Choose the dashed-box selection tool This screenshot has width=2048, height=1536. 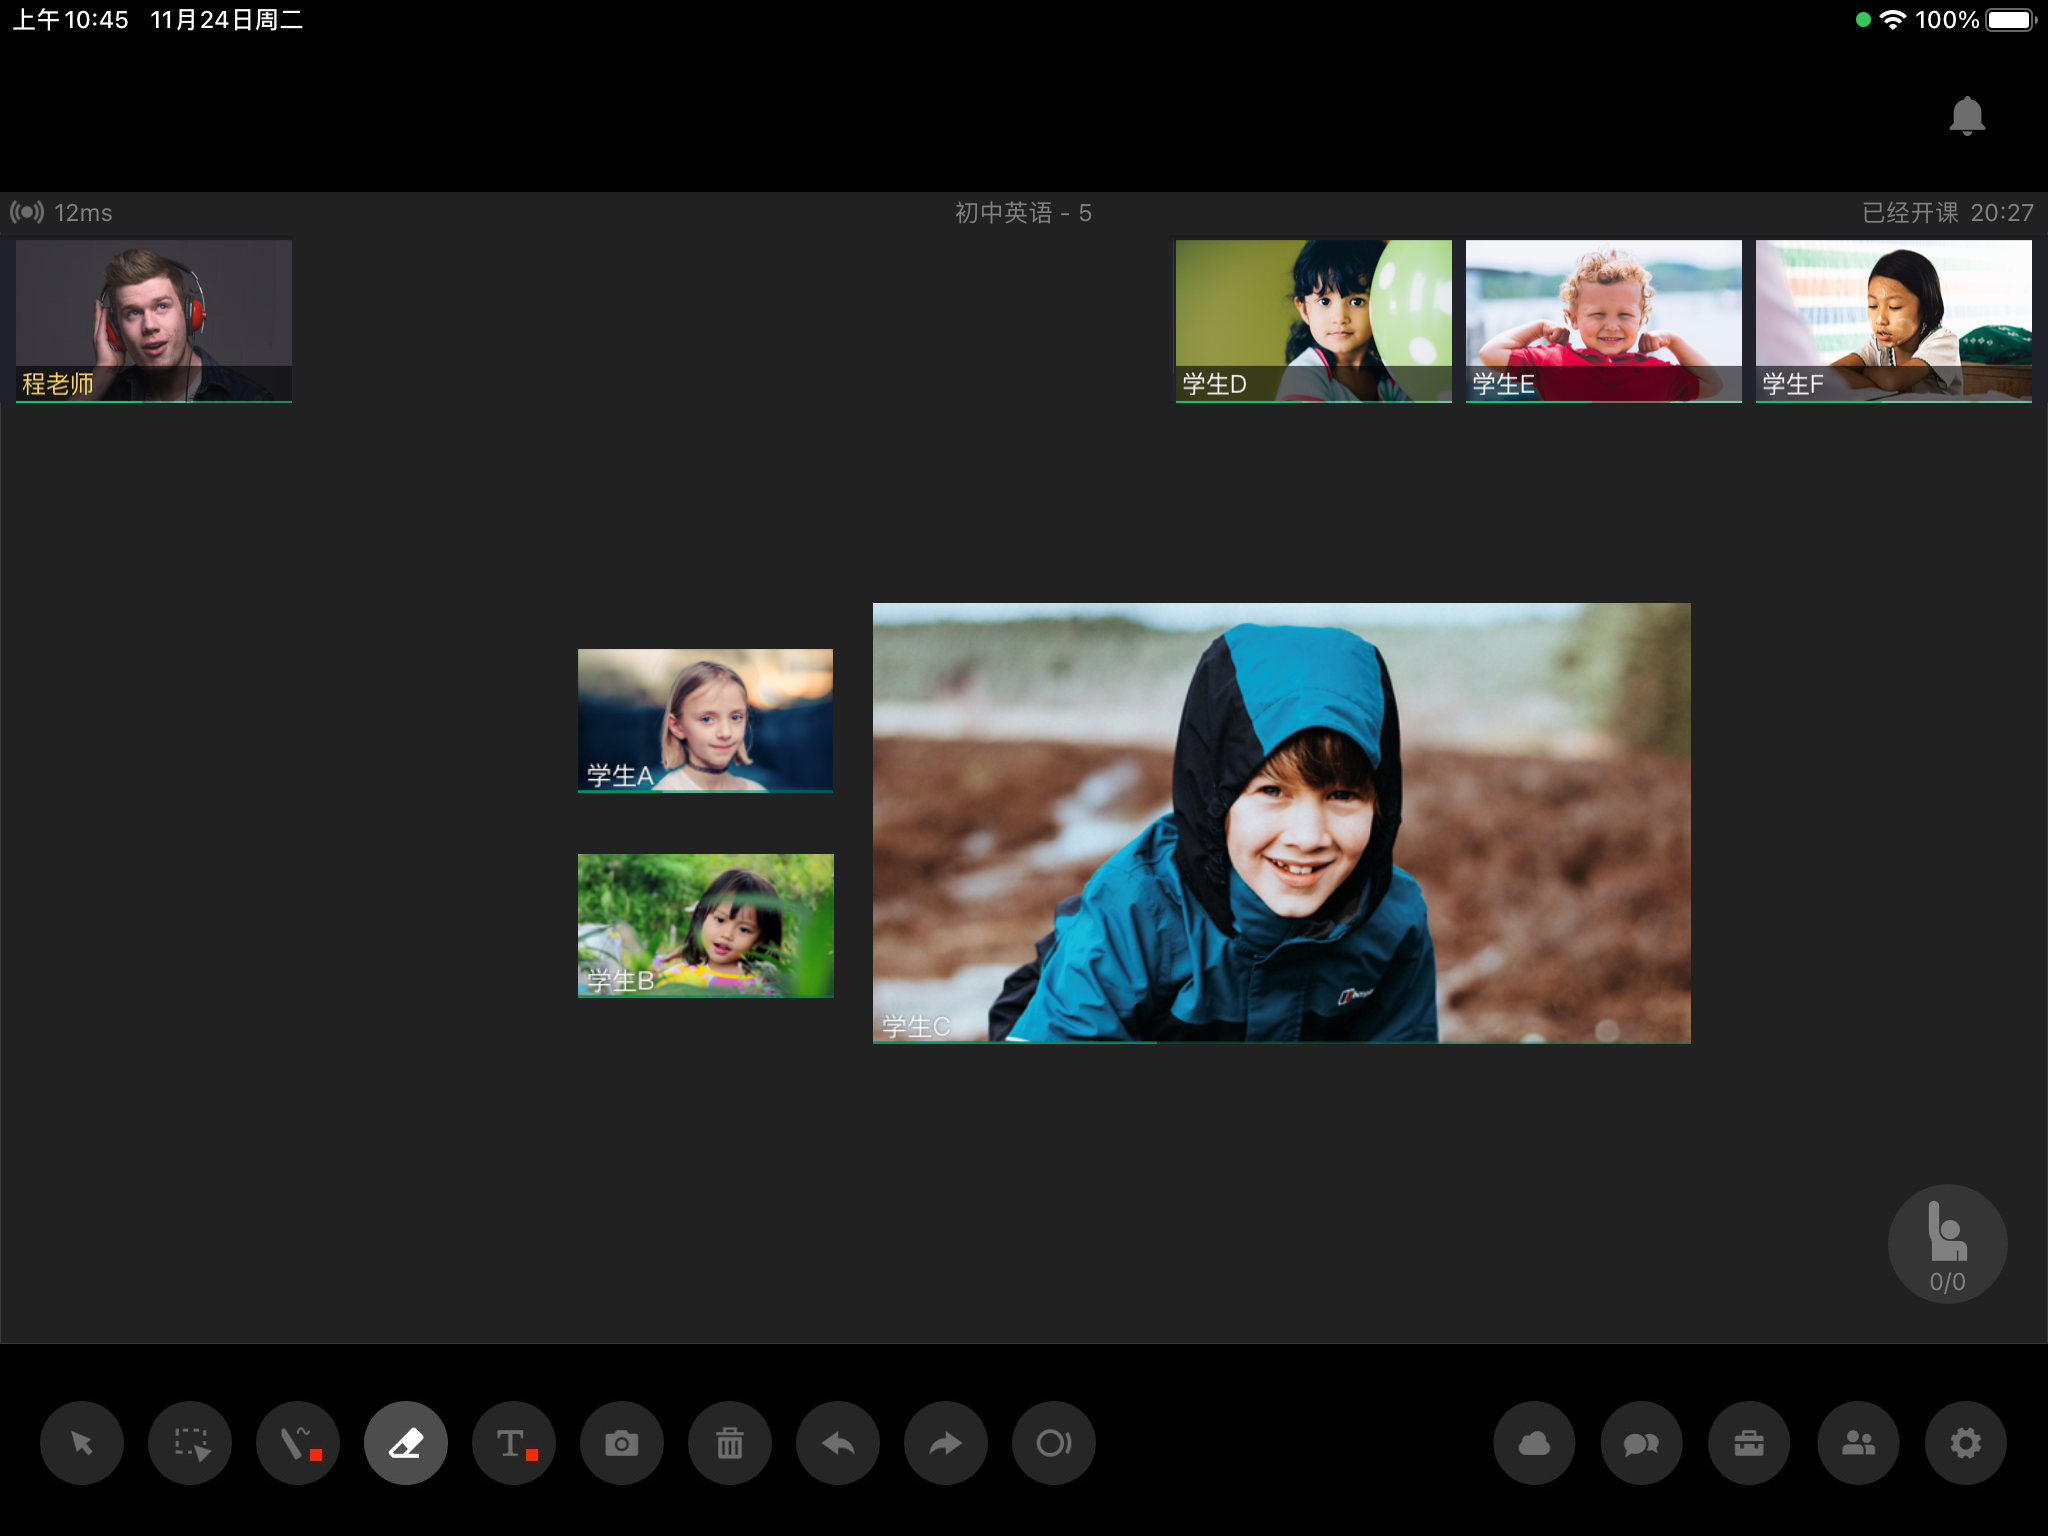[x=190, y=1443]
